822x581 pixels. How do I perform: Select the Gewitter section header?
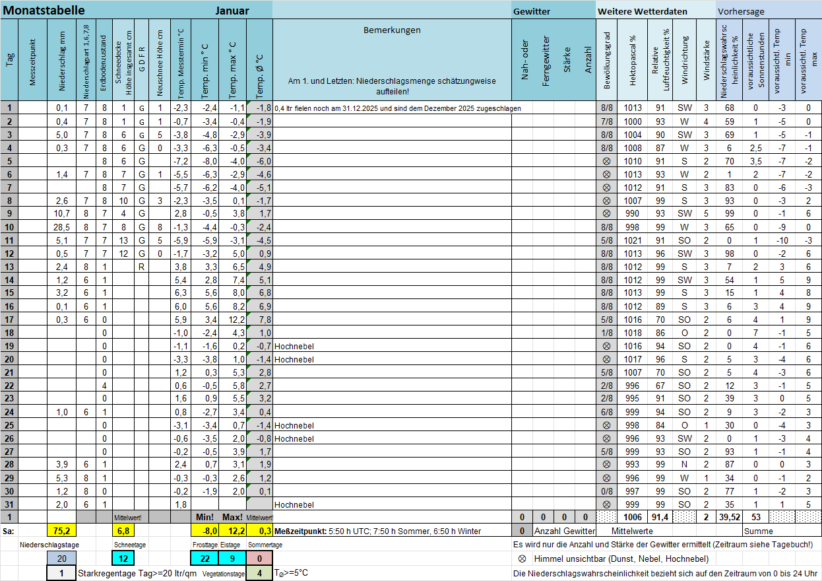click(x=532, y=9)
